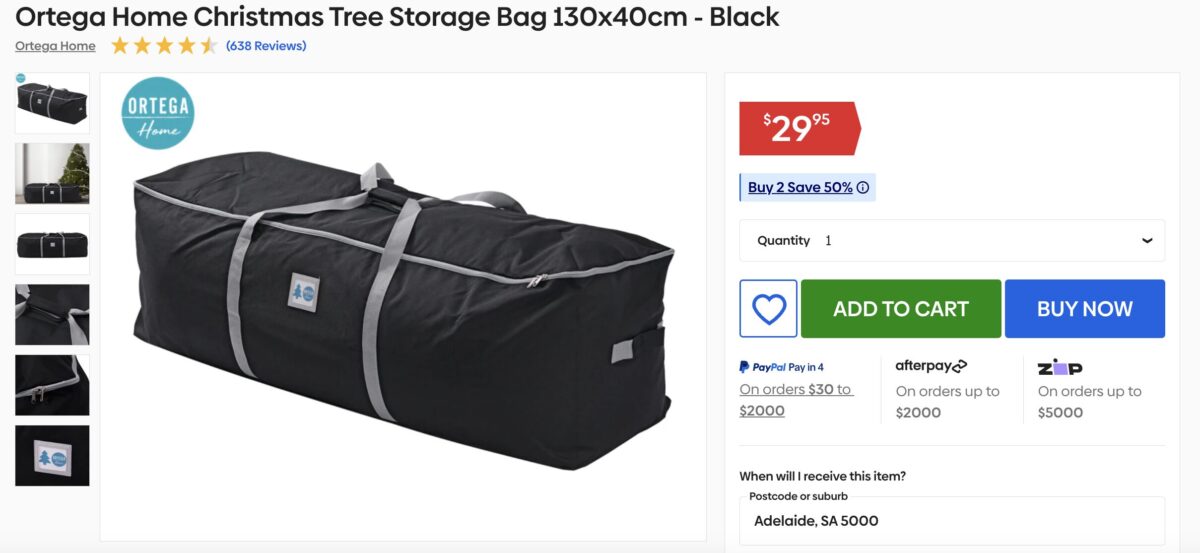Open PayPal 'On orders $30 to $2000' link

point(796,400)
